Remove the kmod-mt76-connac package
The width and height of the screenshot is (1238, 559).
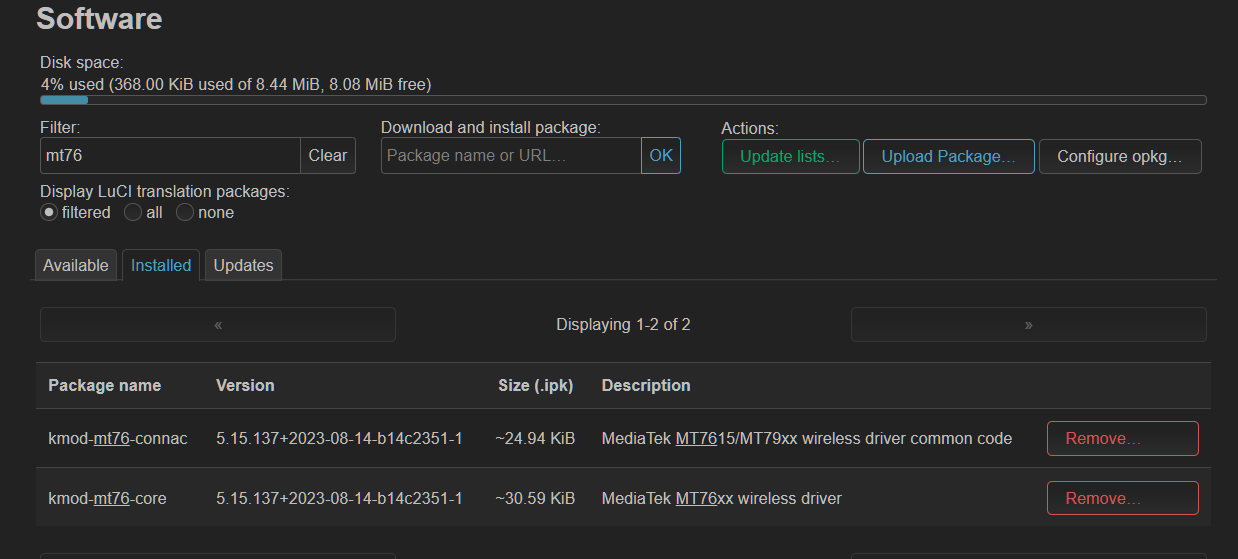(x=1123, y=438)
